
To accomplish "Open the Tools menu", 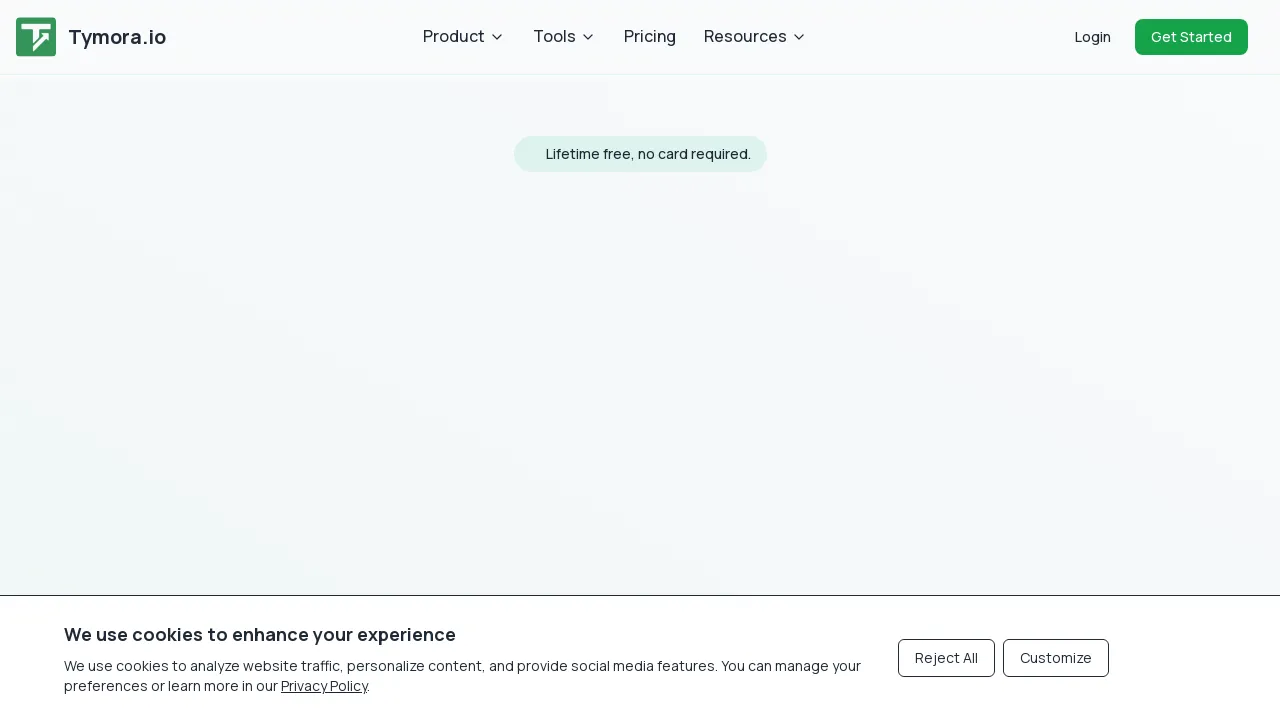I will click(554, 37).
